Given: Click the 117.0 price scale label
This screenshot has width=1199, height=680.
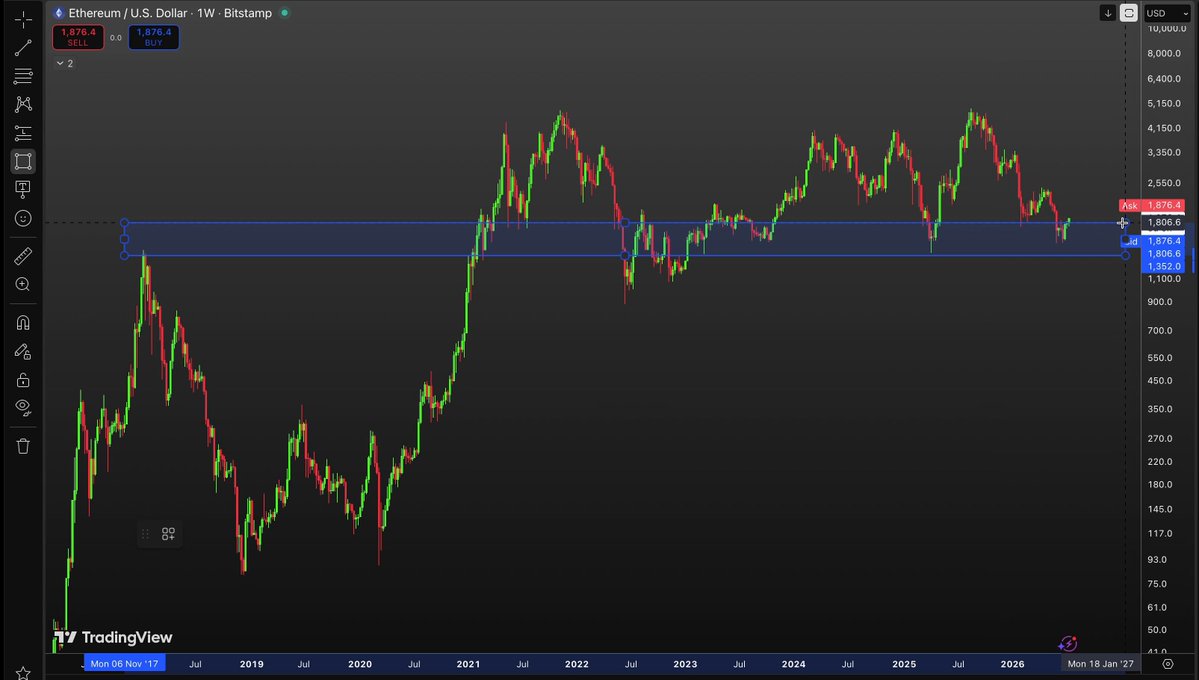Looking at the screenshot, I should click(x=1159, y=534).
